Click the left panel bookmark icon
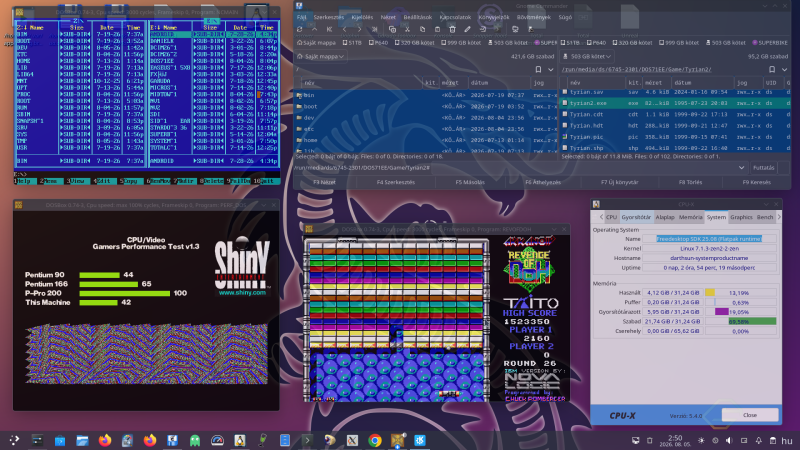This screenshot has width=800, height=450. tap(538, 69)
